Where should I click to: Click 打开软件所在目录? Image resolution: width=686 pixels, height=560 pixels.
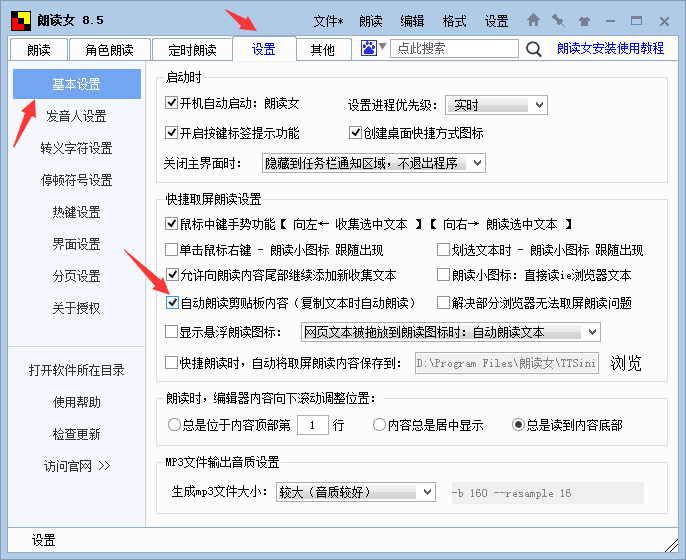(x=77, y=370)
